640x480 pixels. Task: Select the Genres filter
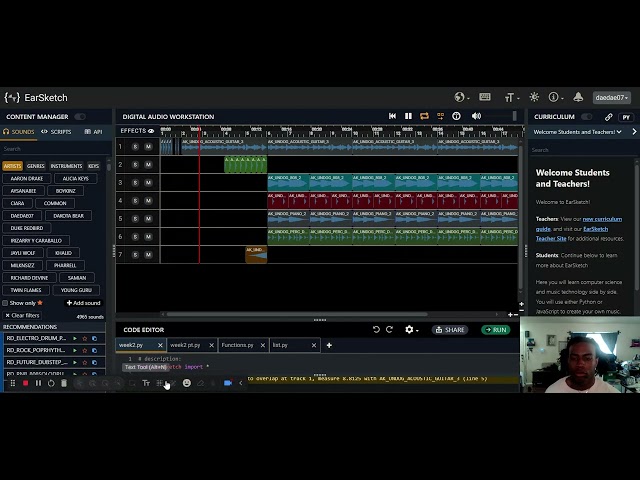point(36,166)
